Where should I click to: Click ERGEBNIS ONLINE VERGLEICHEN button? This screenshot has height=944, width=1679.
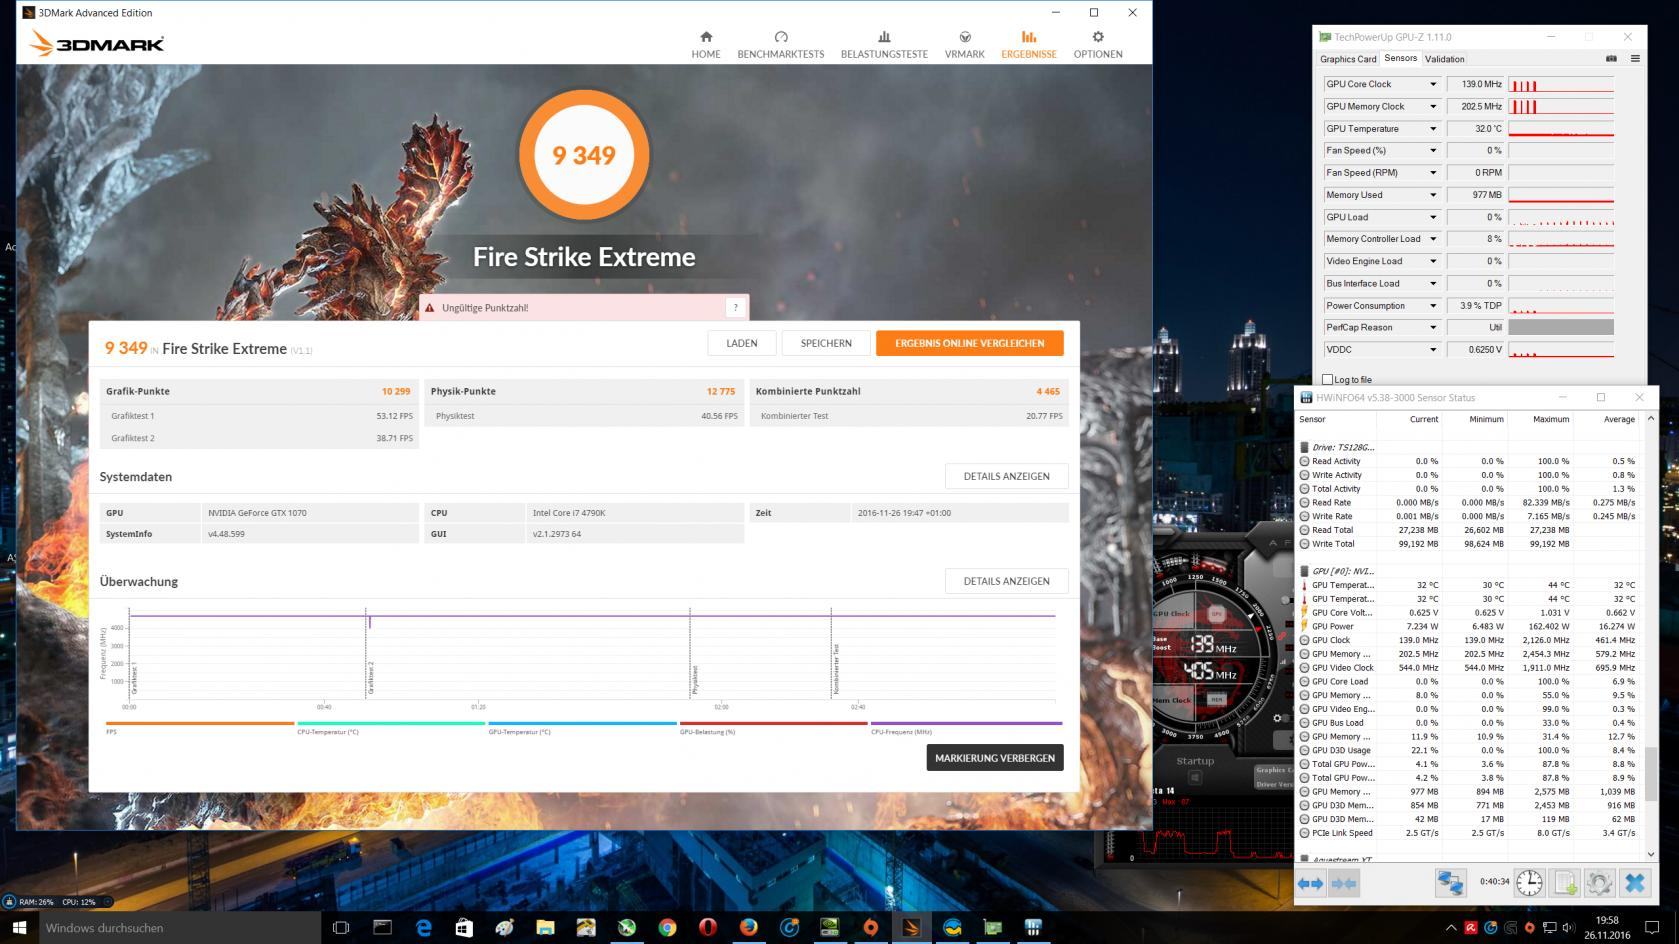[969, 343]
